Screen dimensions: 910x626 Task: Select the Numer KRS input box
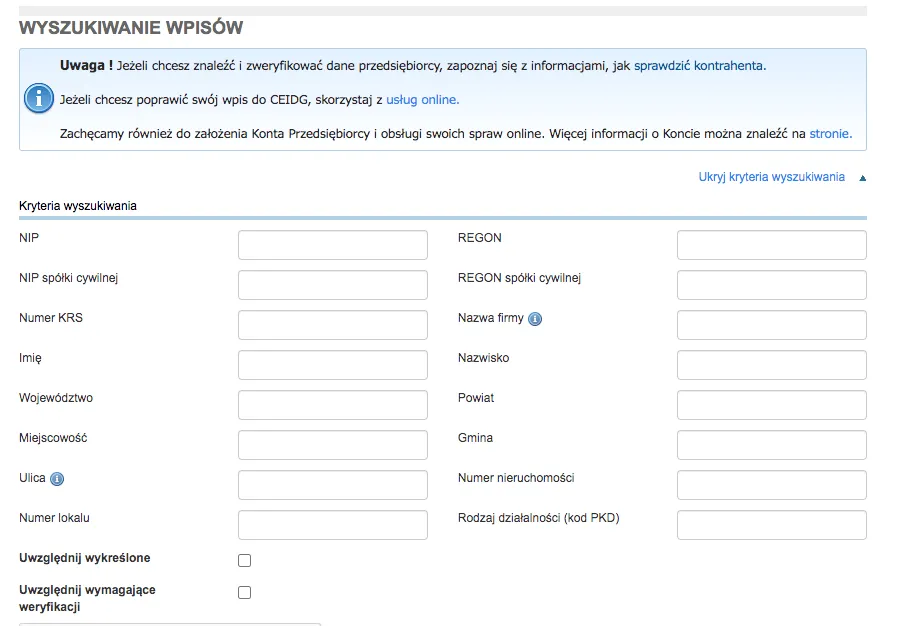pos(332,325)
